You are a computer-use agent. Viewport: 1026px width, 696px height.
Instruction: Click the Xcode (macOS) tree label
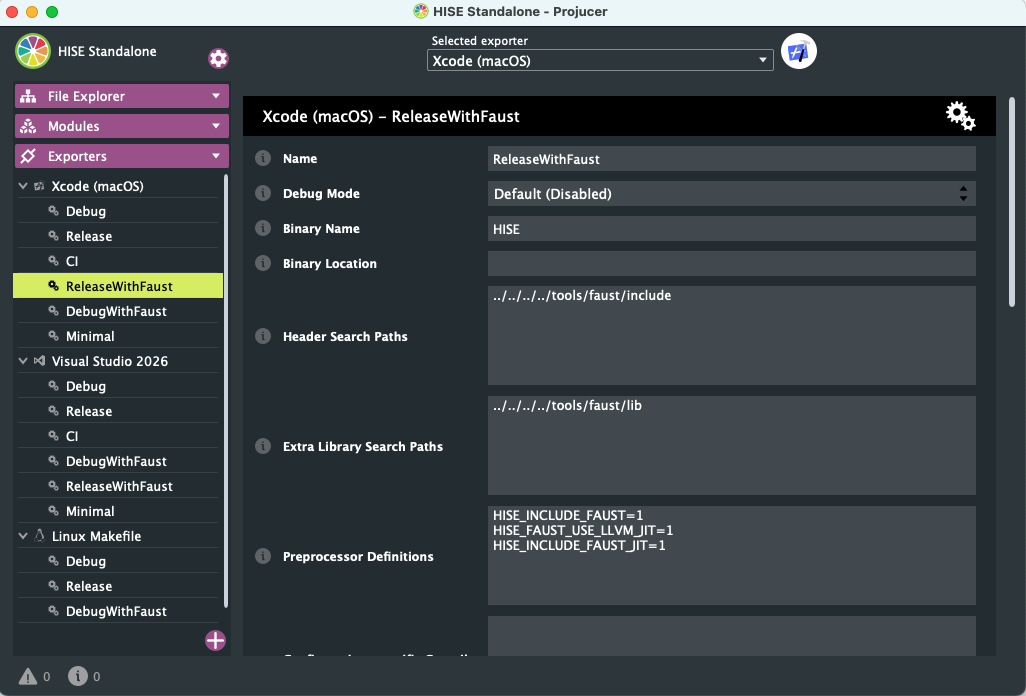[x=97, y=186]
